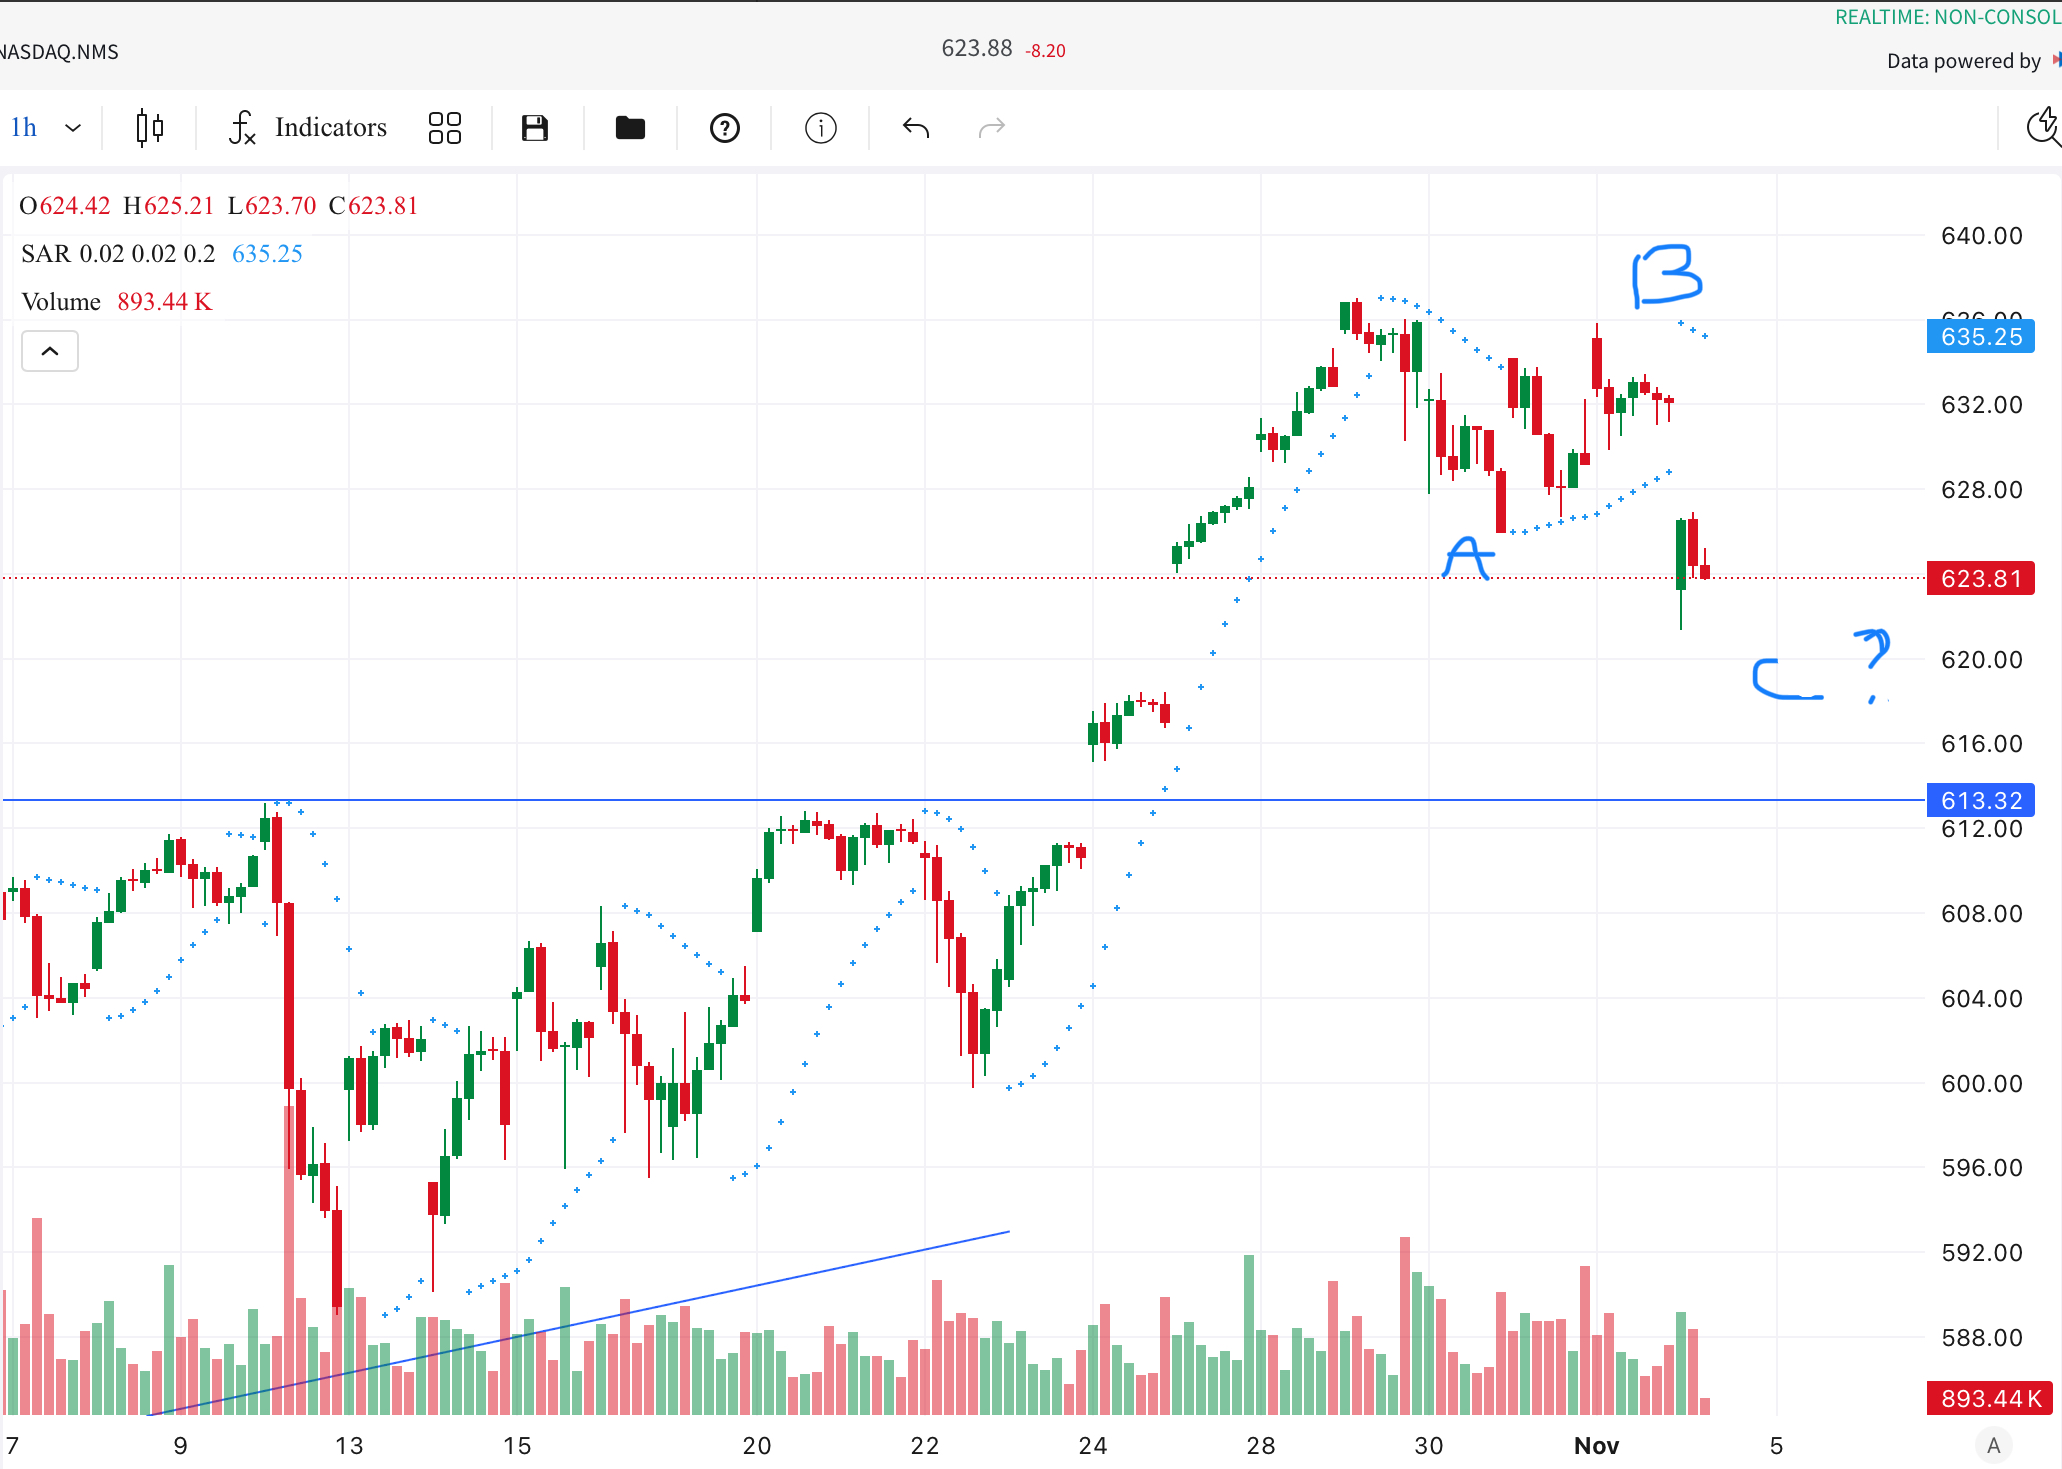Click the save chart floppy icon
This screenshot has height=1469, width=2062.
click(x=535, y=128)
